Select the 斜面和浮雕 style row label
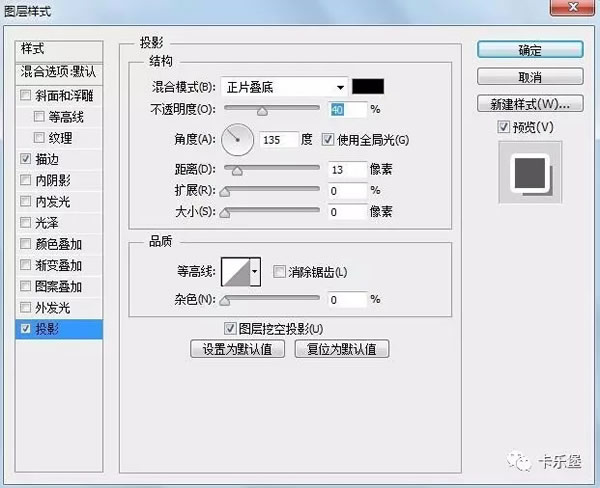The height and width of the screenshot is (488, 600). click(64, 95)
